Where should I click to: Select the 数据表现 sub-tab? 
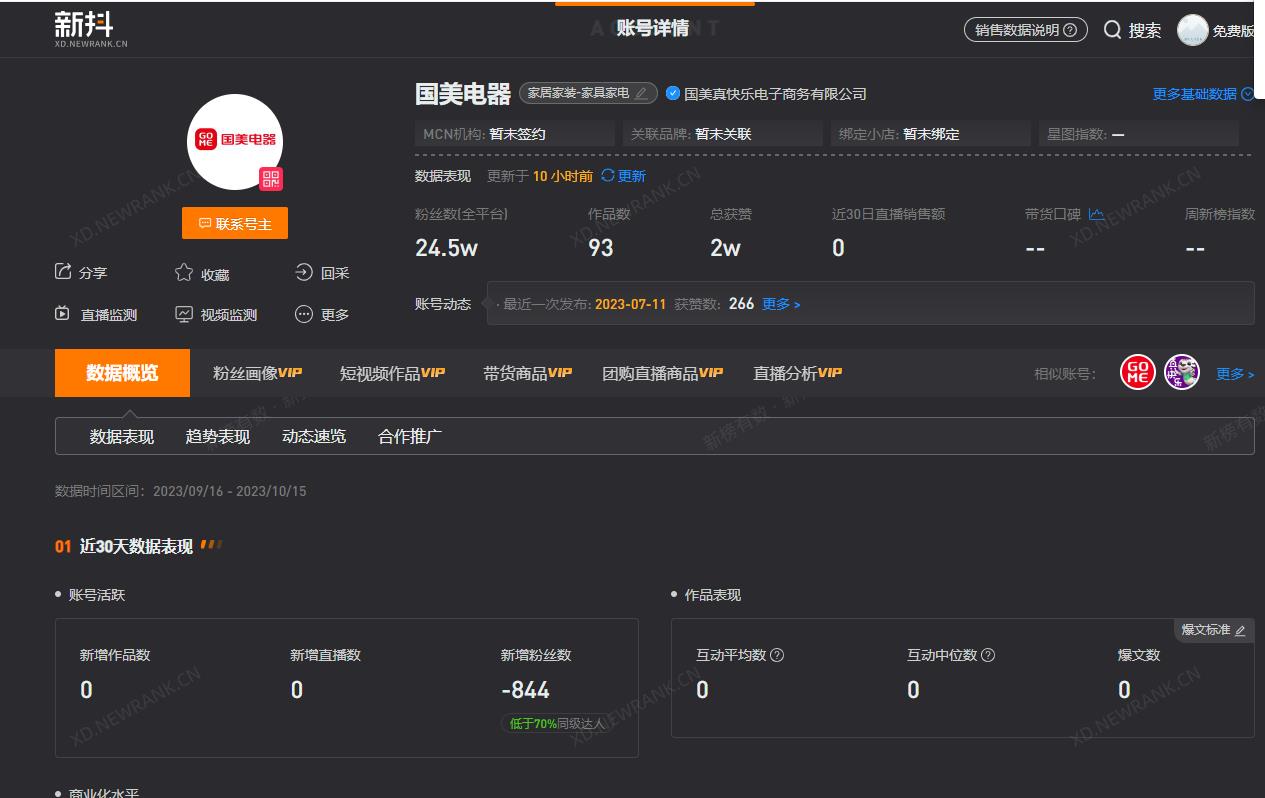tap(122, 436)
